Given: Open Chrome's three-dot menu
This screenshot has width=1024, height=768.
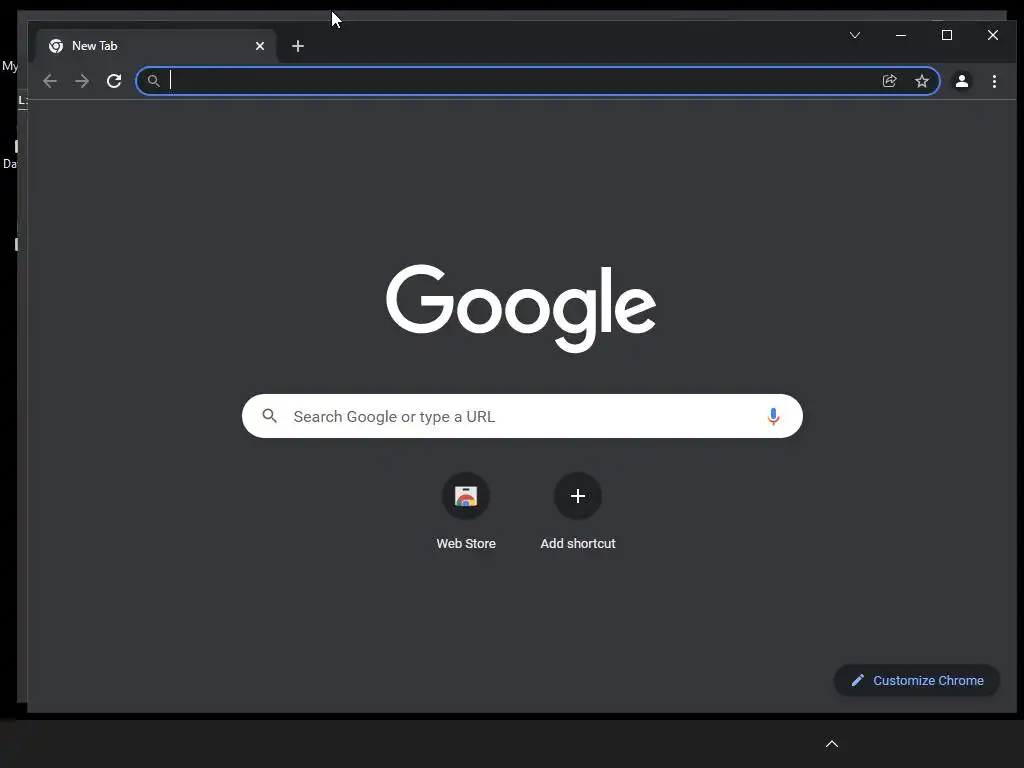Looking at the screenshot, I should [994, 81].
